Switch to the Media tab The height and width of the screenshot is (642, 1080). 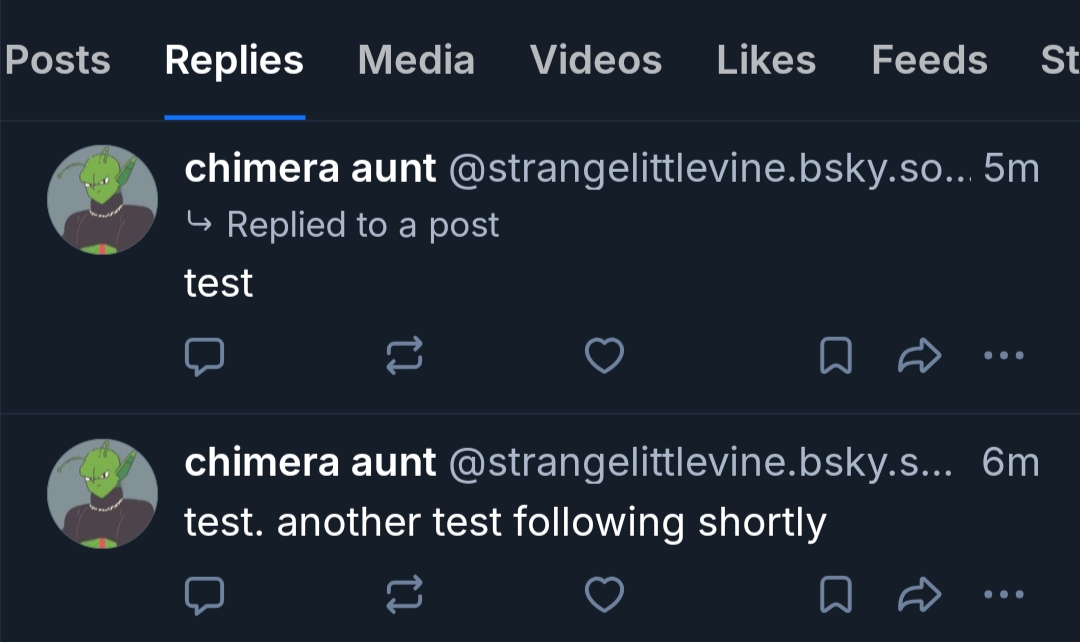(416, 61)
